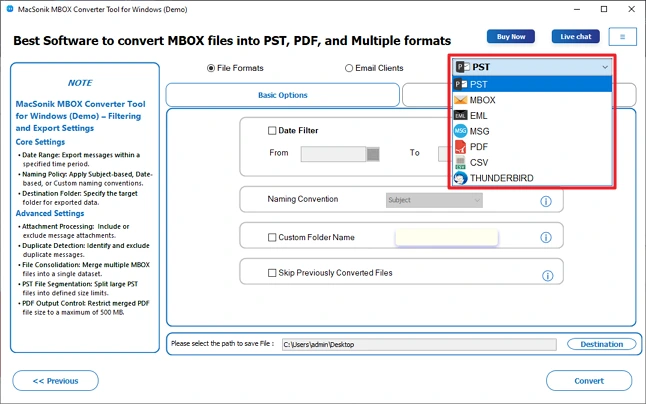Screen dimensions: 646x404
Task: Open the From date calendar picker
Action: [373, 154]
